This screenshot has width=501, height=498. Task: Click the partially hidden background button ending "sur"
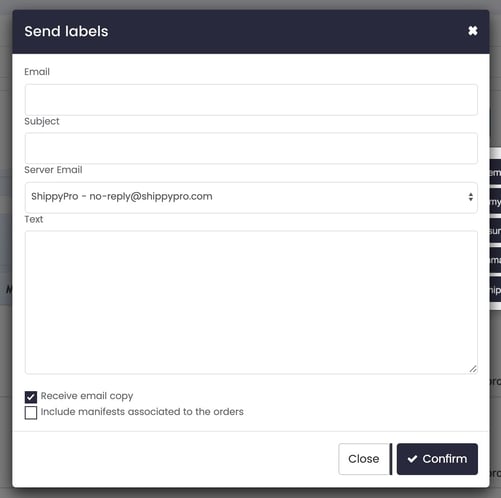495,231
